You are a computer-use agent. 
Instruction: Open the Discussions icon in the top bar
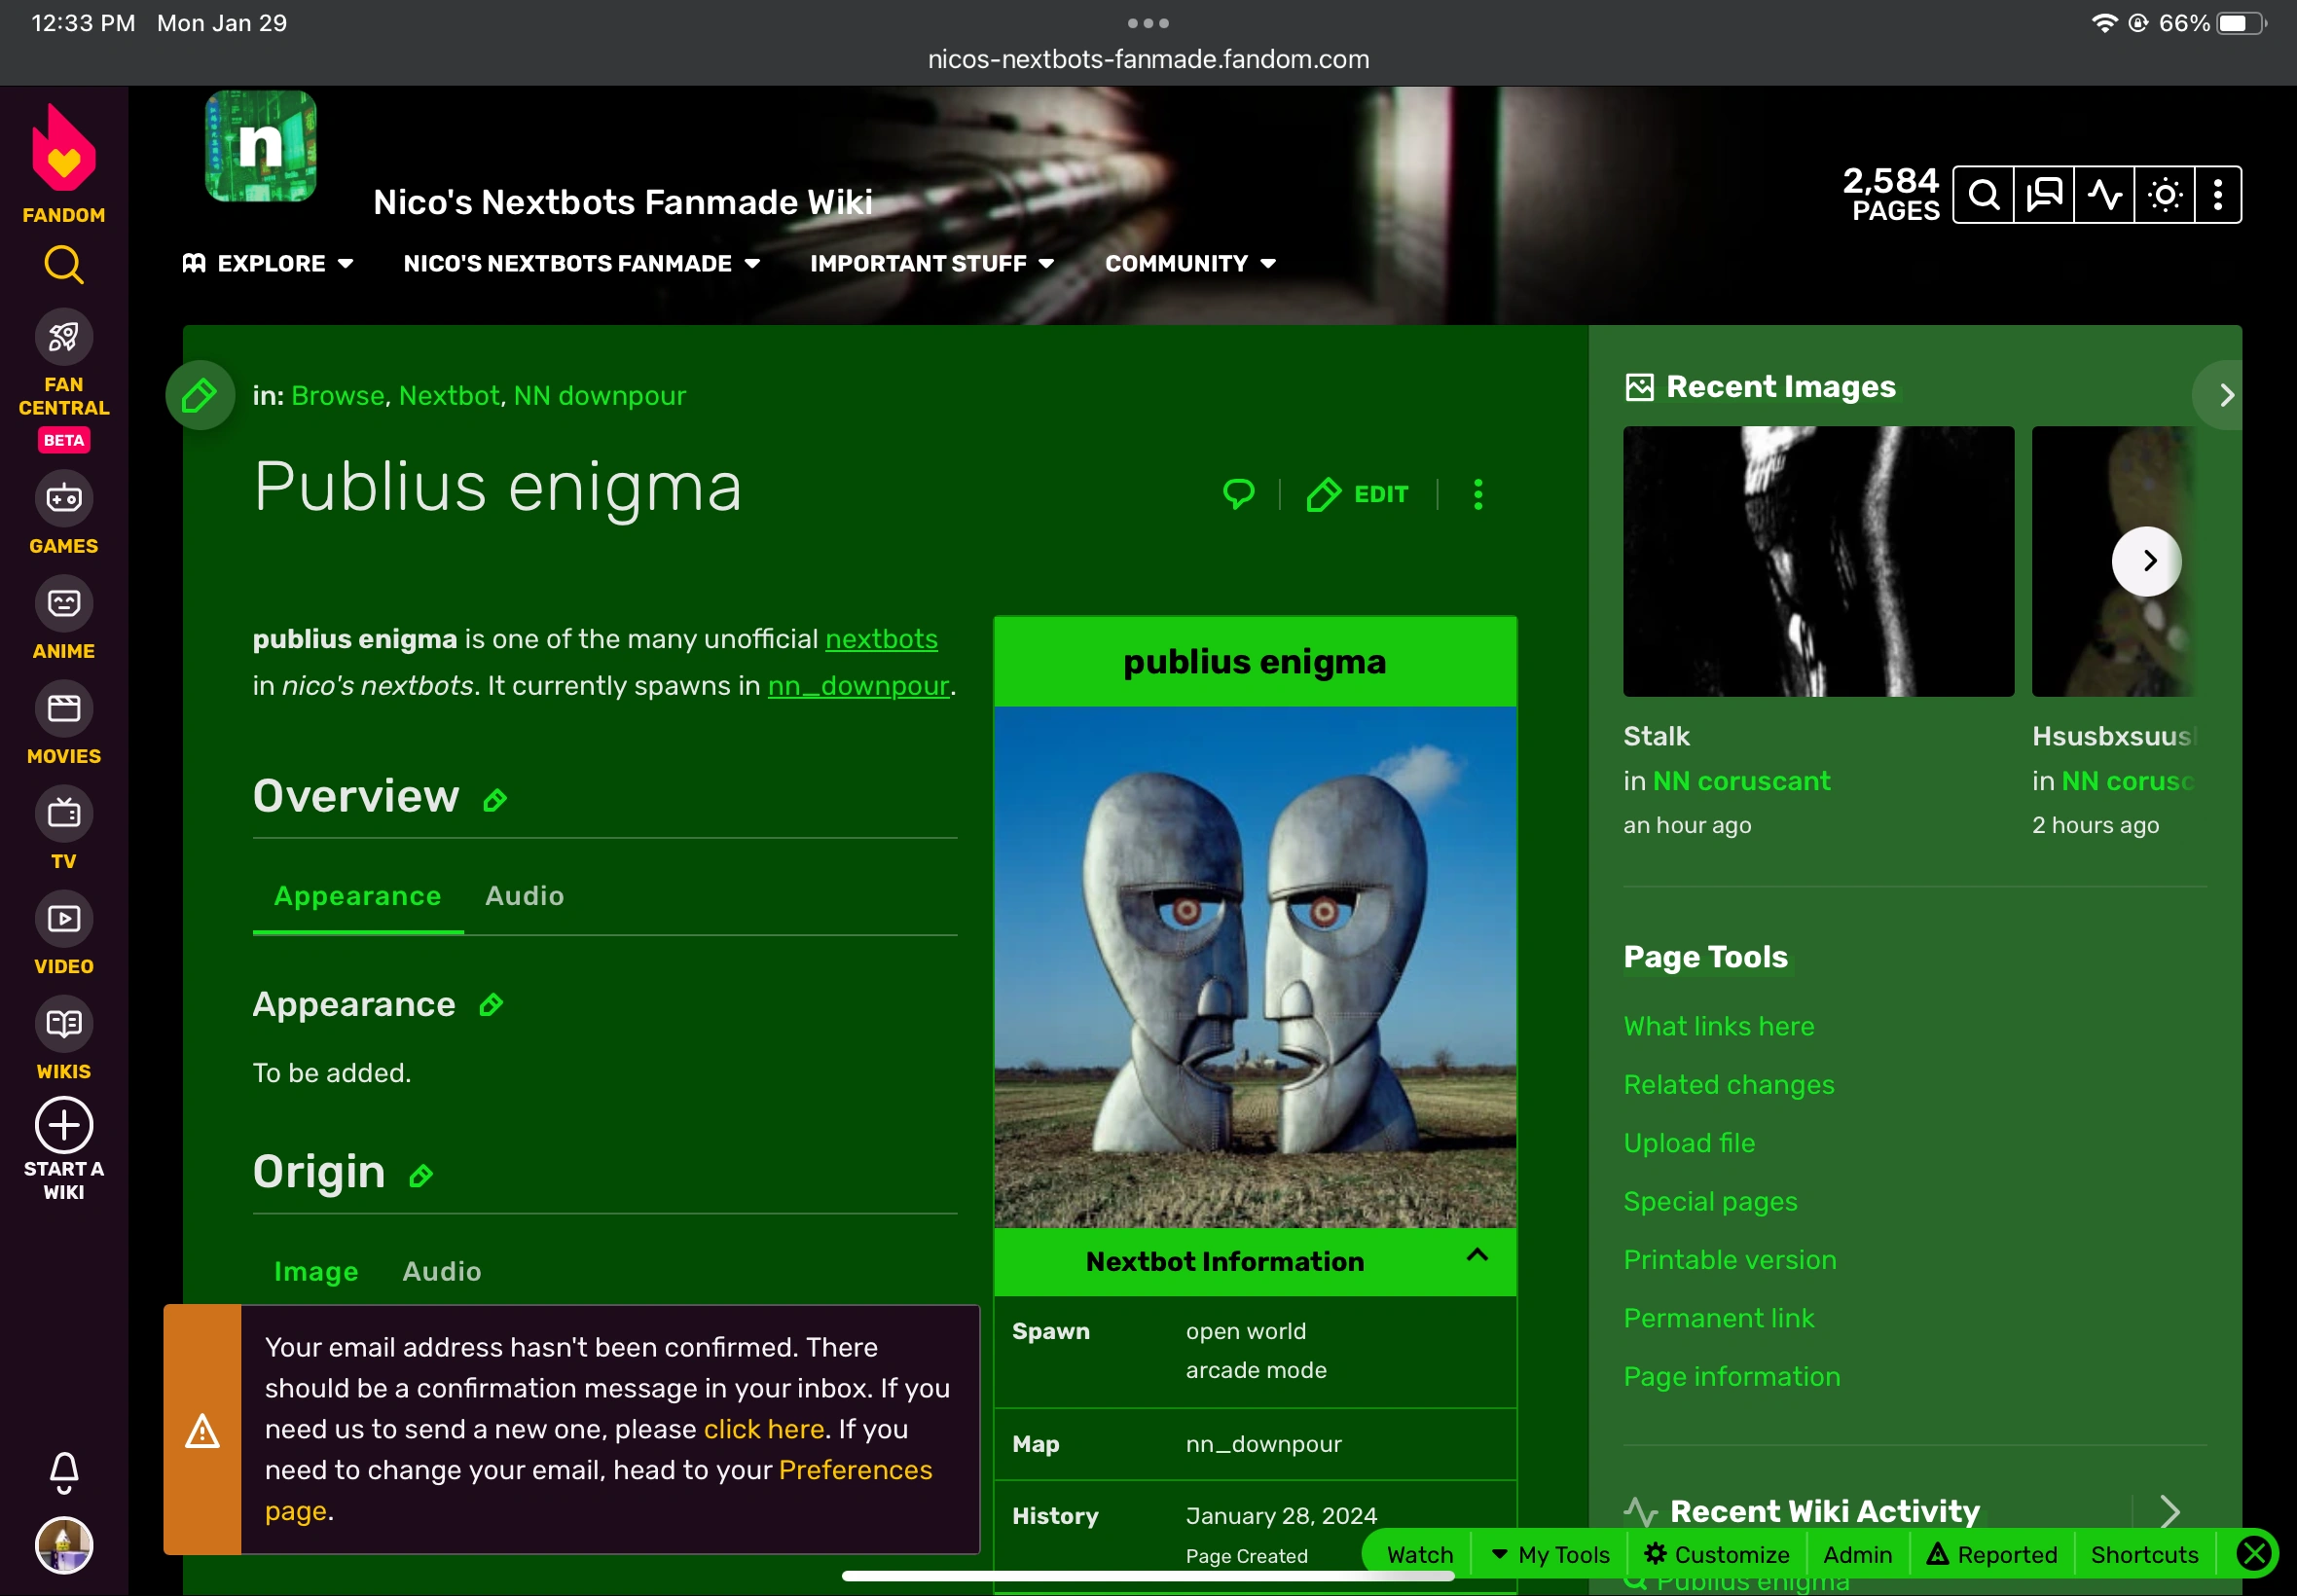click(2043, 194)
